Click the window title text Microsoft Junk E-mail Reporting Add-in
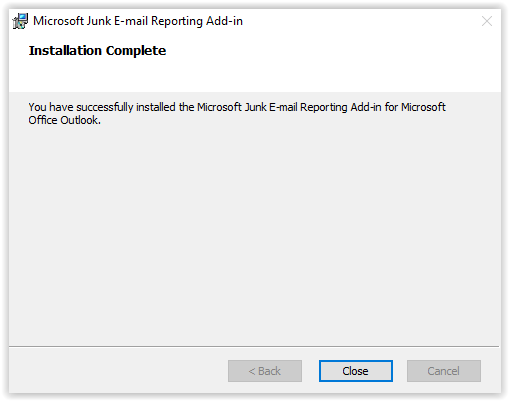The image size is (509, 401). tap(138, 21)
